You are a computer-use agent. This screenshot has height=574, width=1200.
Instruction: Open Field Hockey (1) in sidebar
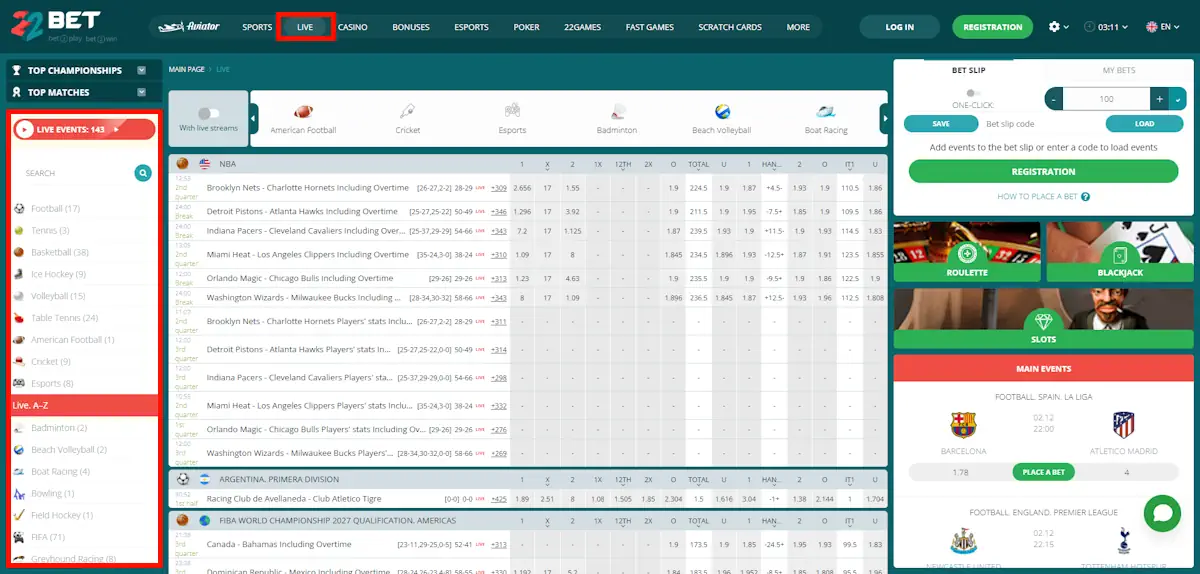click(x=61, y=516)
